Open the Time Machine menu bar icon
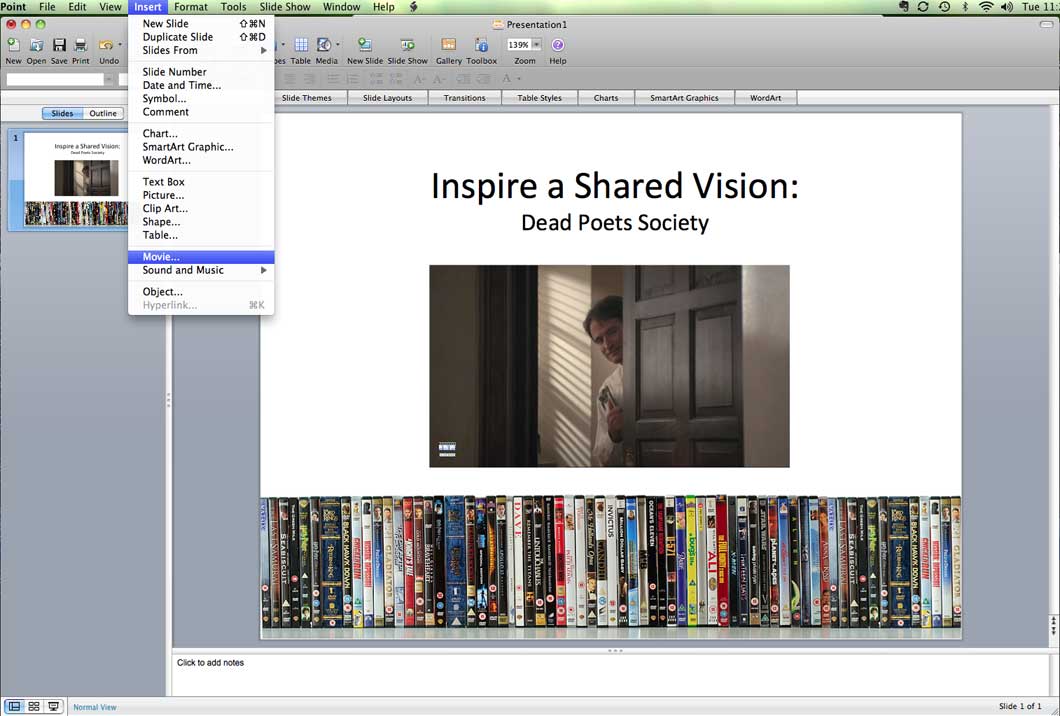1060x716 pixels. click(x=944, y=7)
